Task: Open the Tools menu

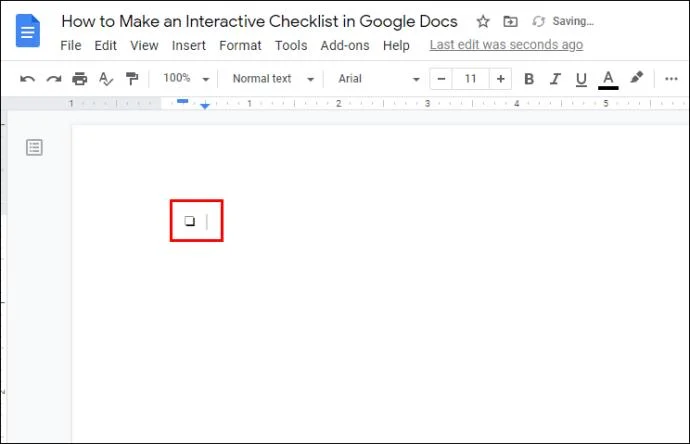Action: point(291,45)
